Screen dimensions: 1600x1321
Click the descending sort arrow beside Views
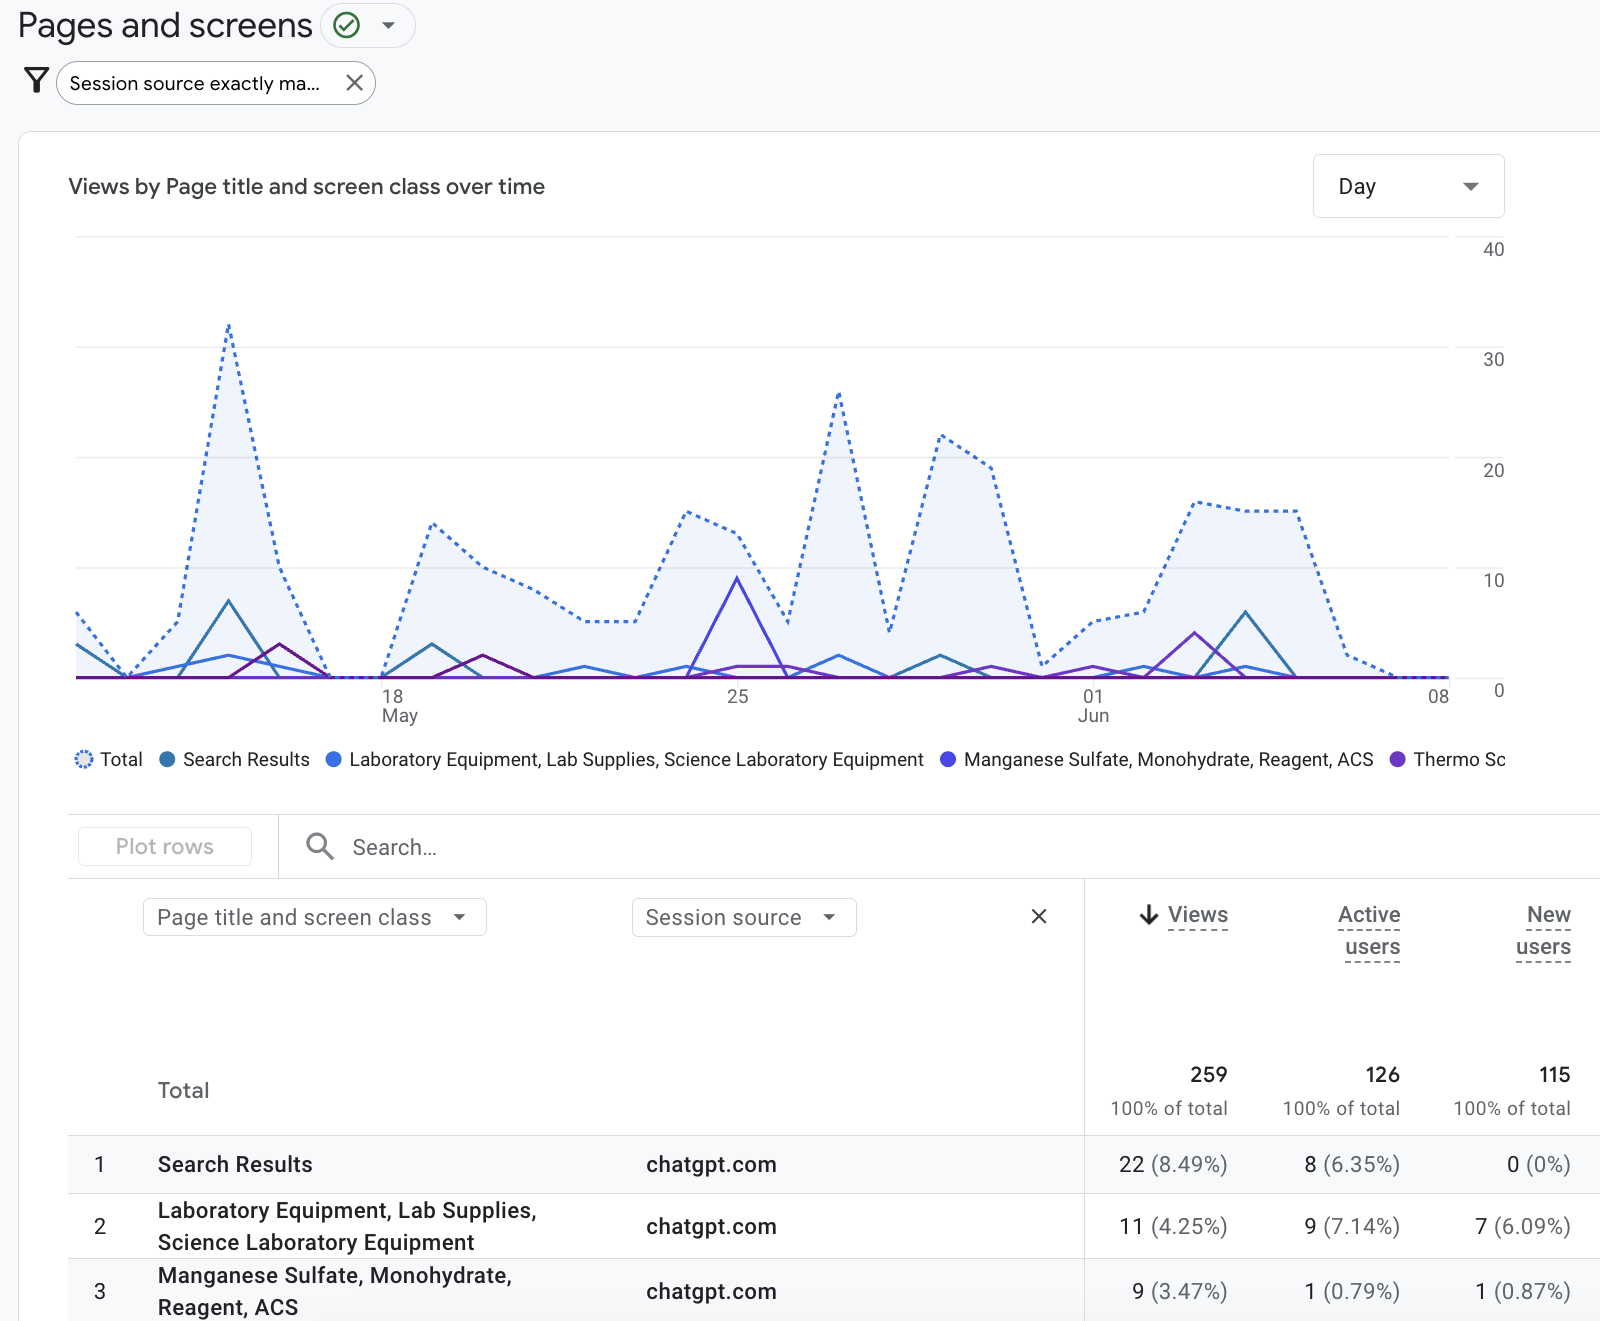(1149, 915)
